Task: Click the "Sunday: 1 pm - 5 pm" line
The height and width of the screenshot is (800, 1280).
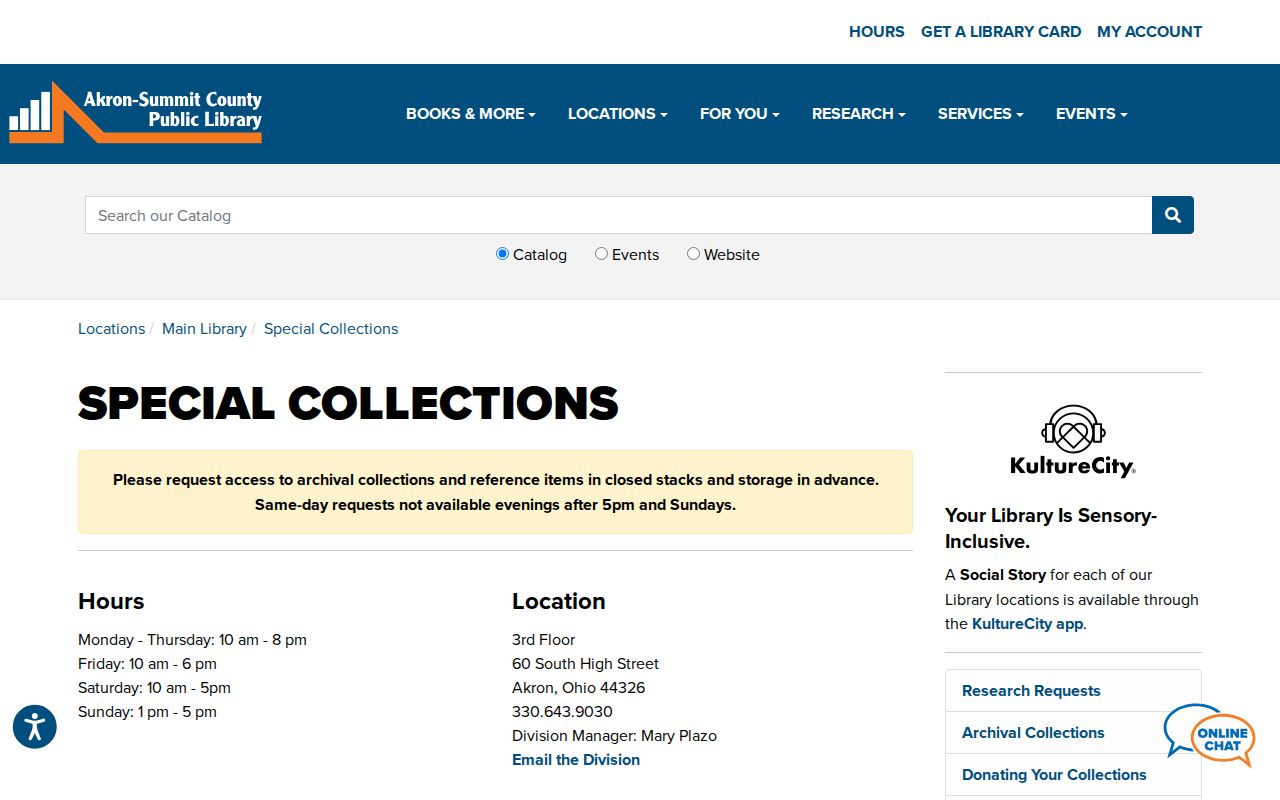Action: 147,712
